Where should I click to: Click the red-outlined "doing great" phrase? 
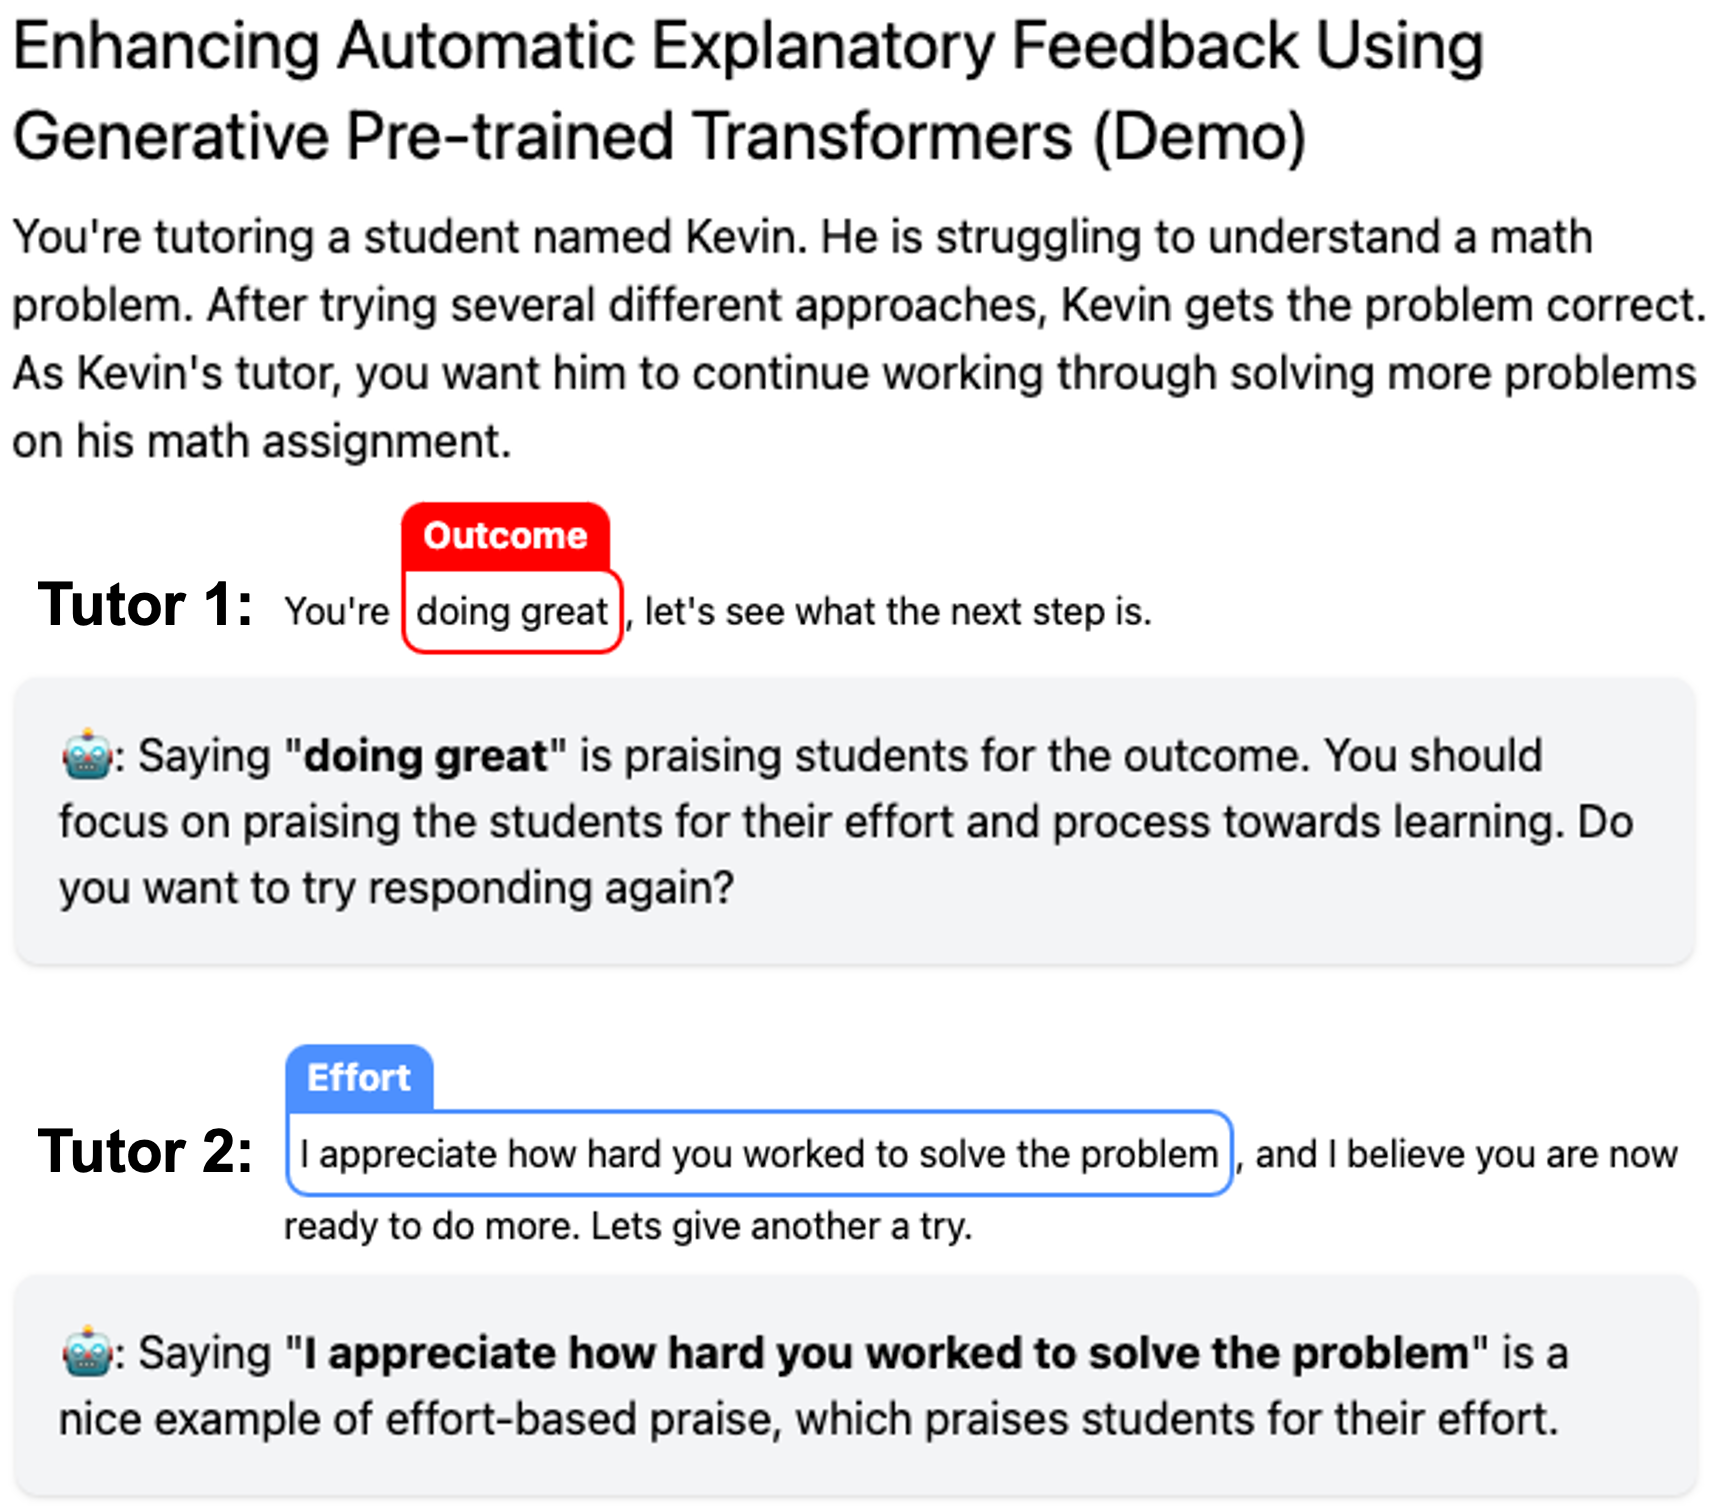coord(512,611)
